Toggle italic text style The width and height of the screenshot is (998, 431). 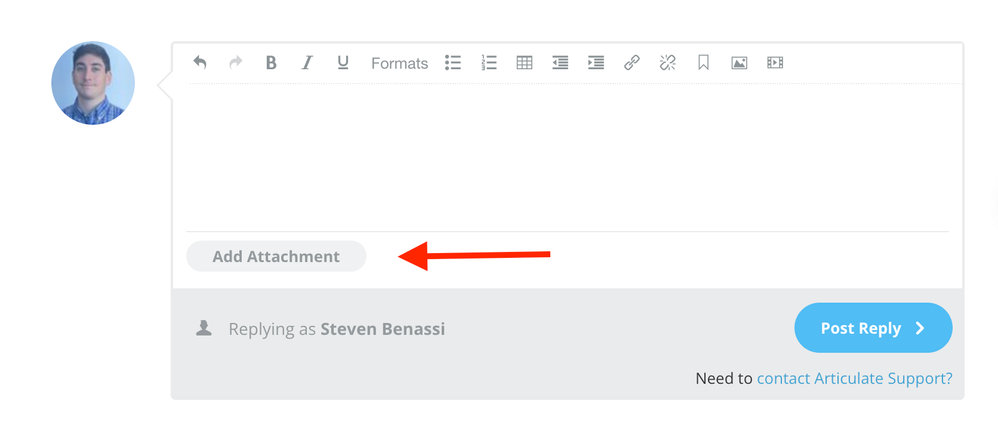(307, 63)
